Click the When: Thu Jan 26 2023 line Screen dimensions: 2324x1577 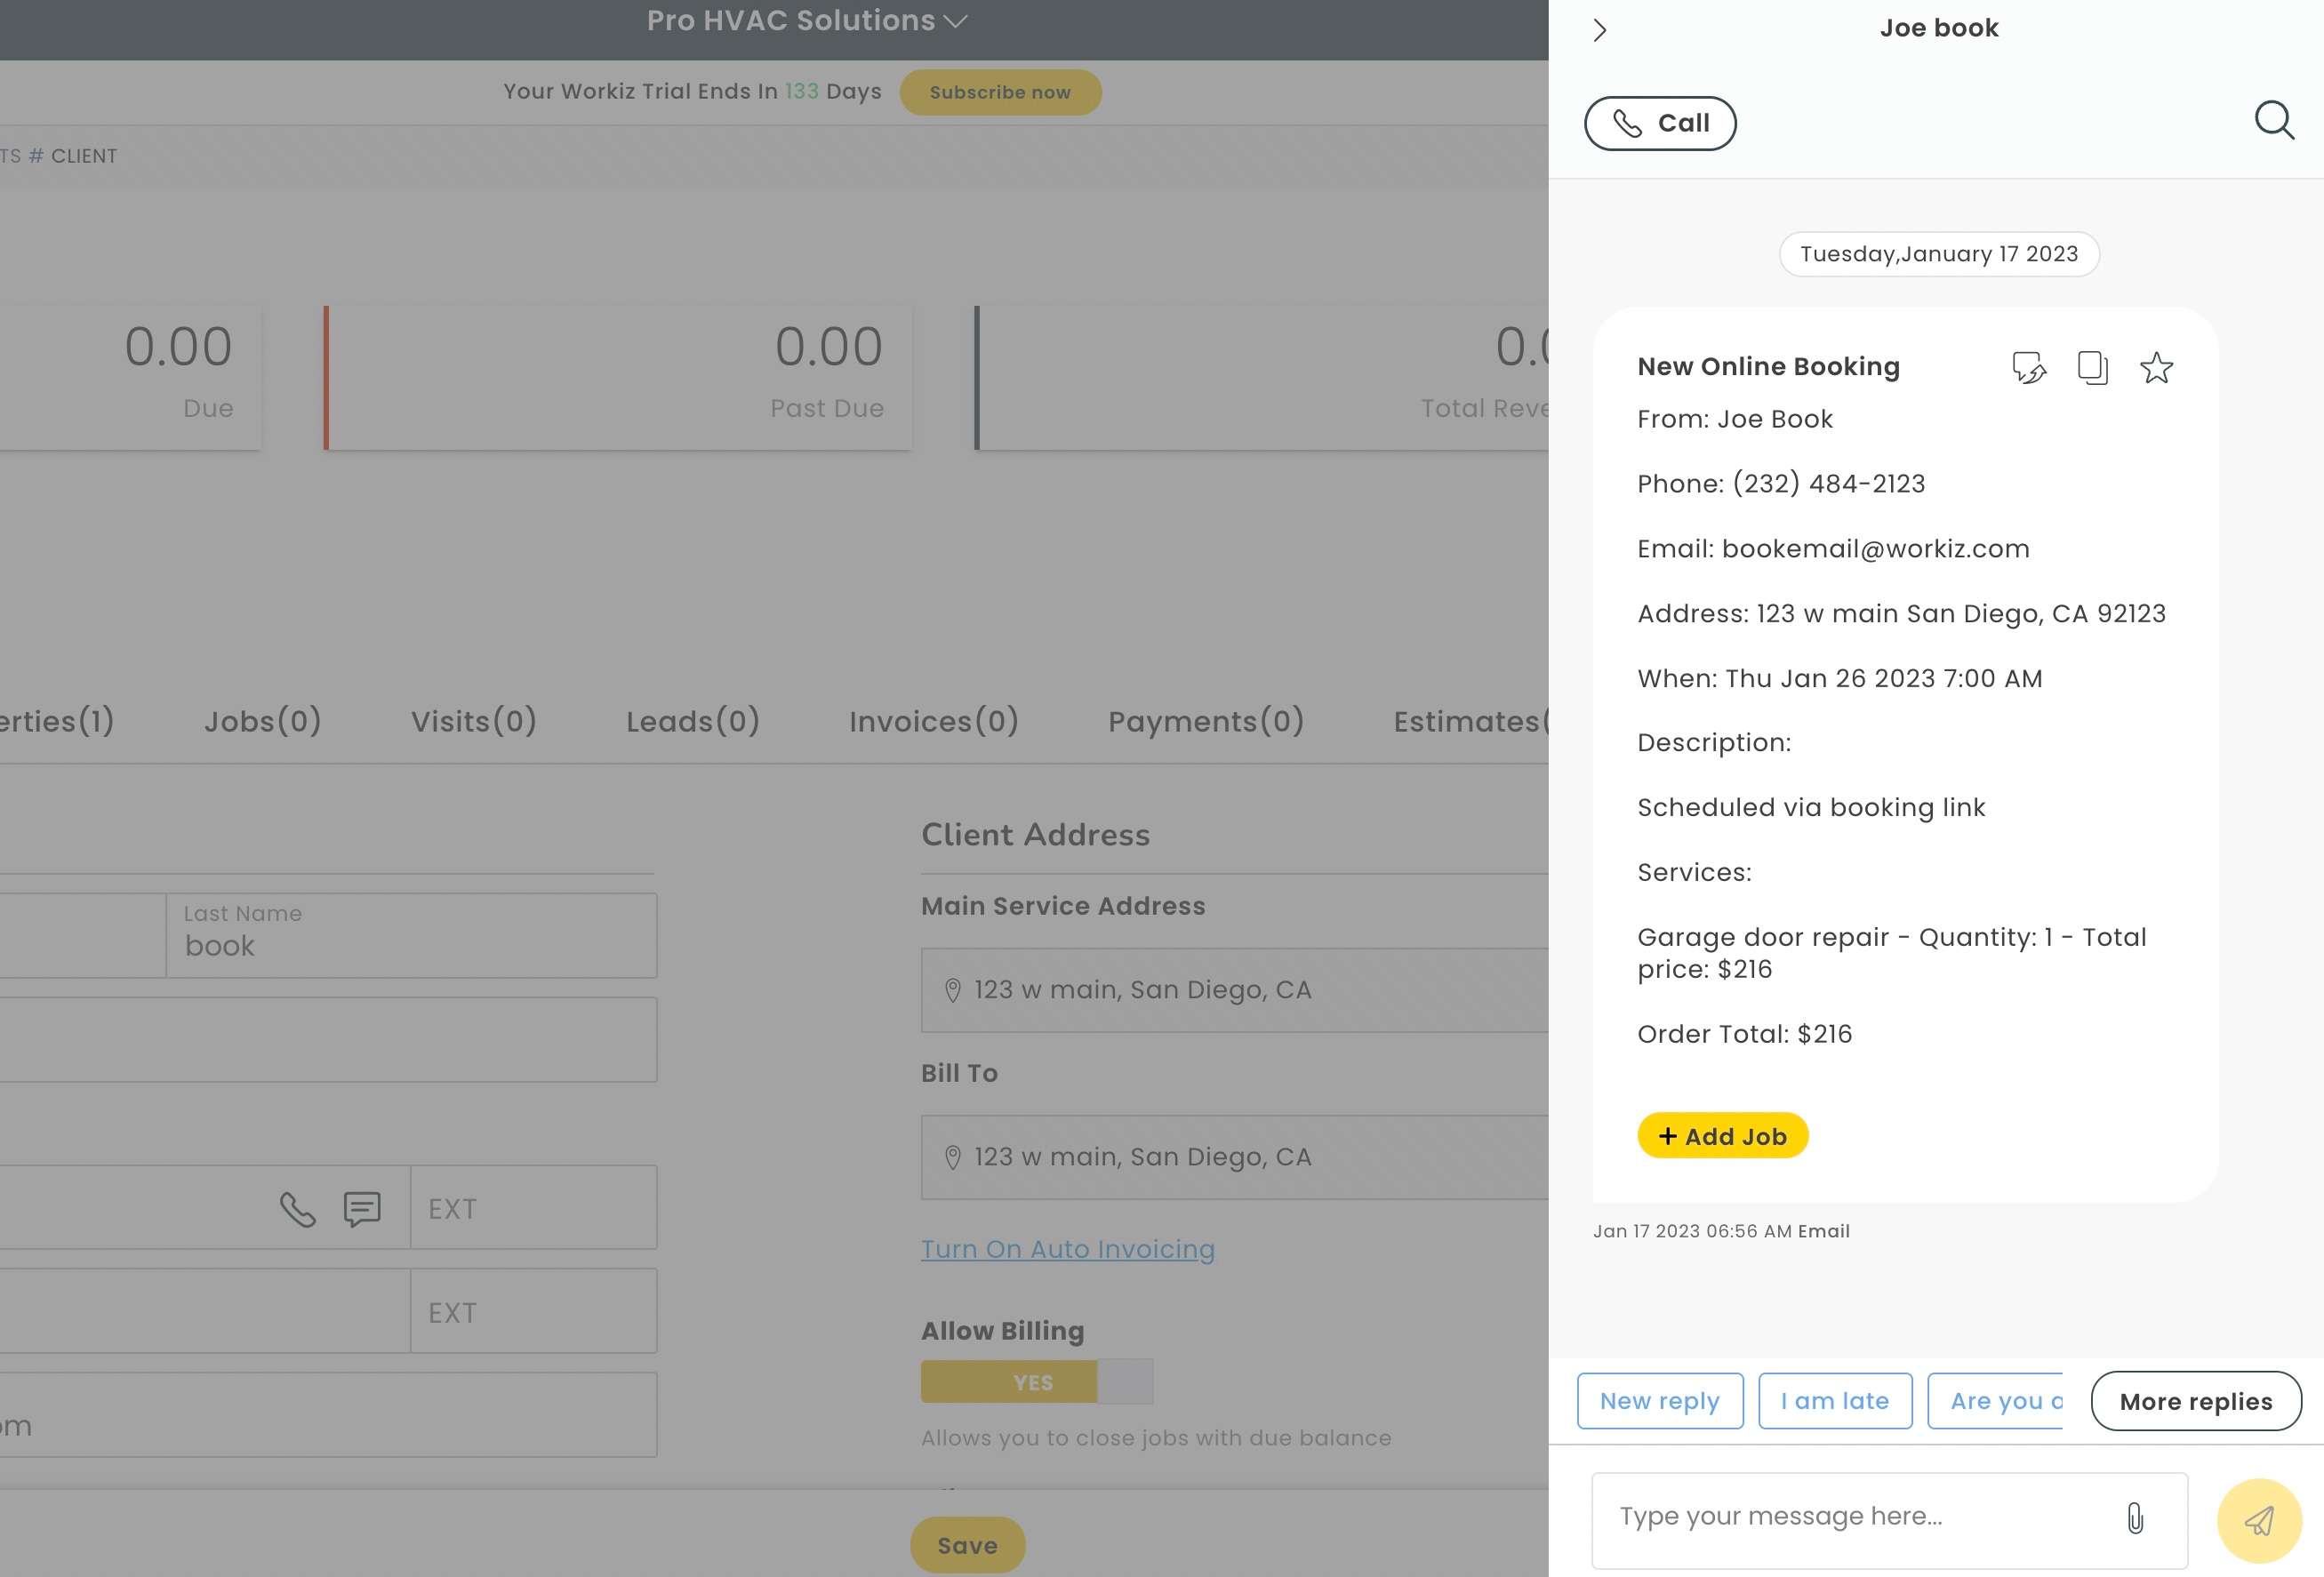(1839, 679)
